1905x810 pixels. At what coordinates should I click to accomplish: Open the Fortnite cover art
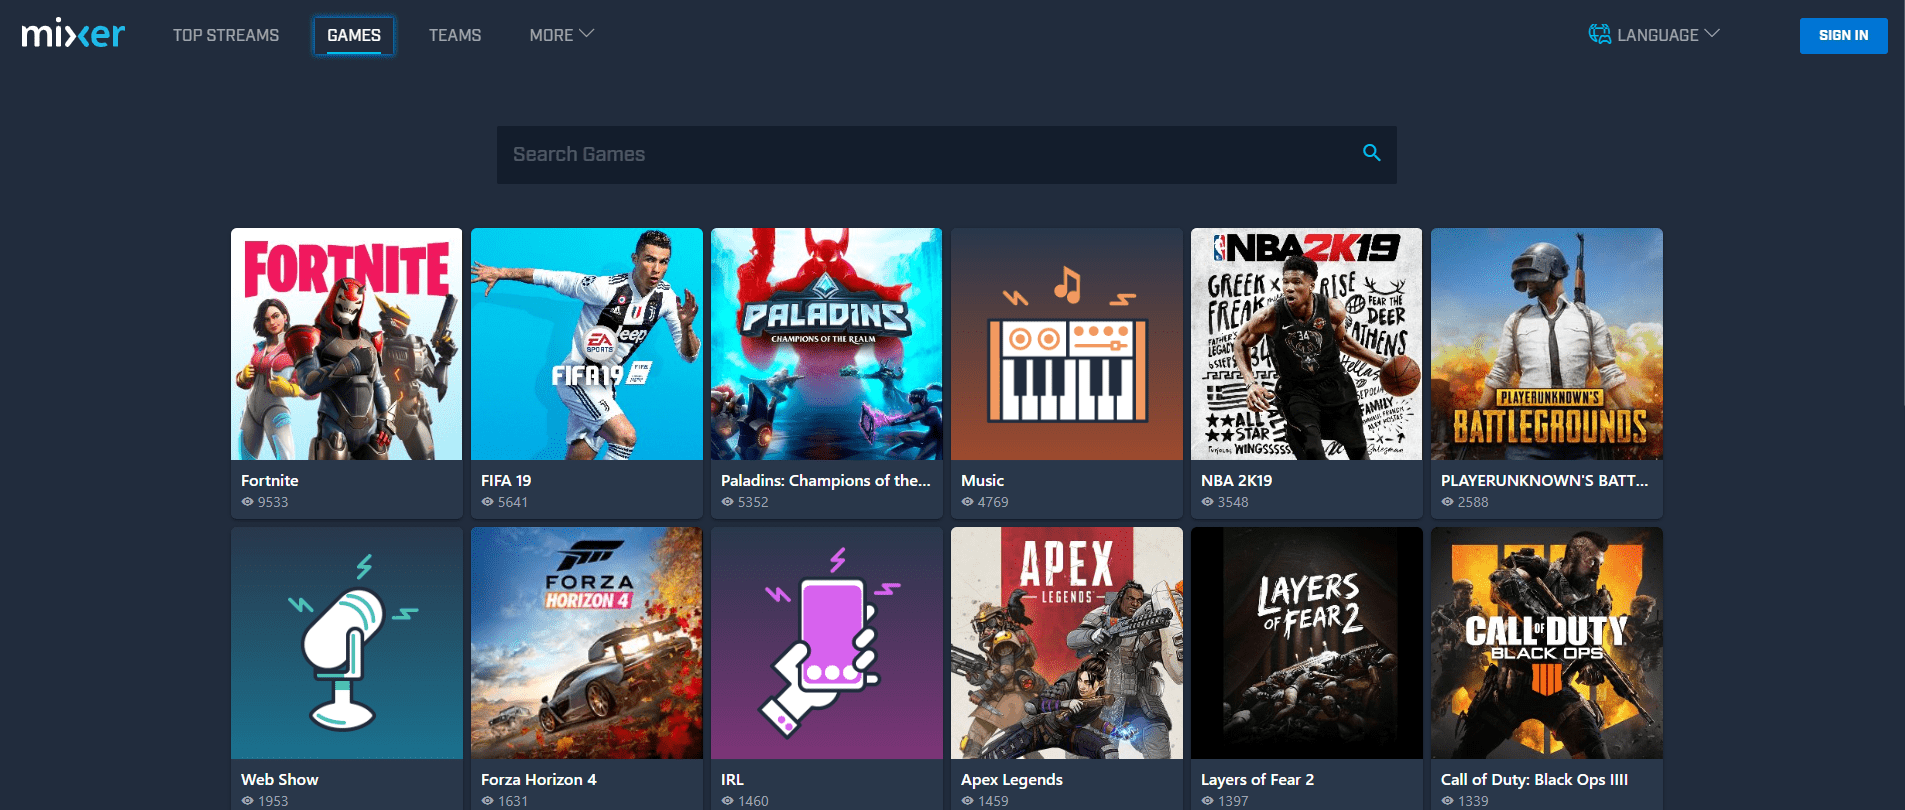click(x=347, y=344)
